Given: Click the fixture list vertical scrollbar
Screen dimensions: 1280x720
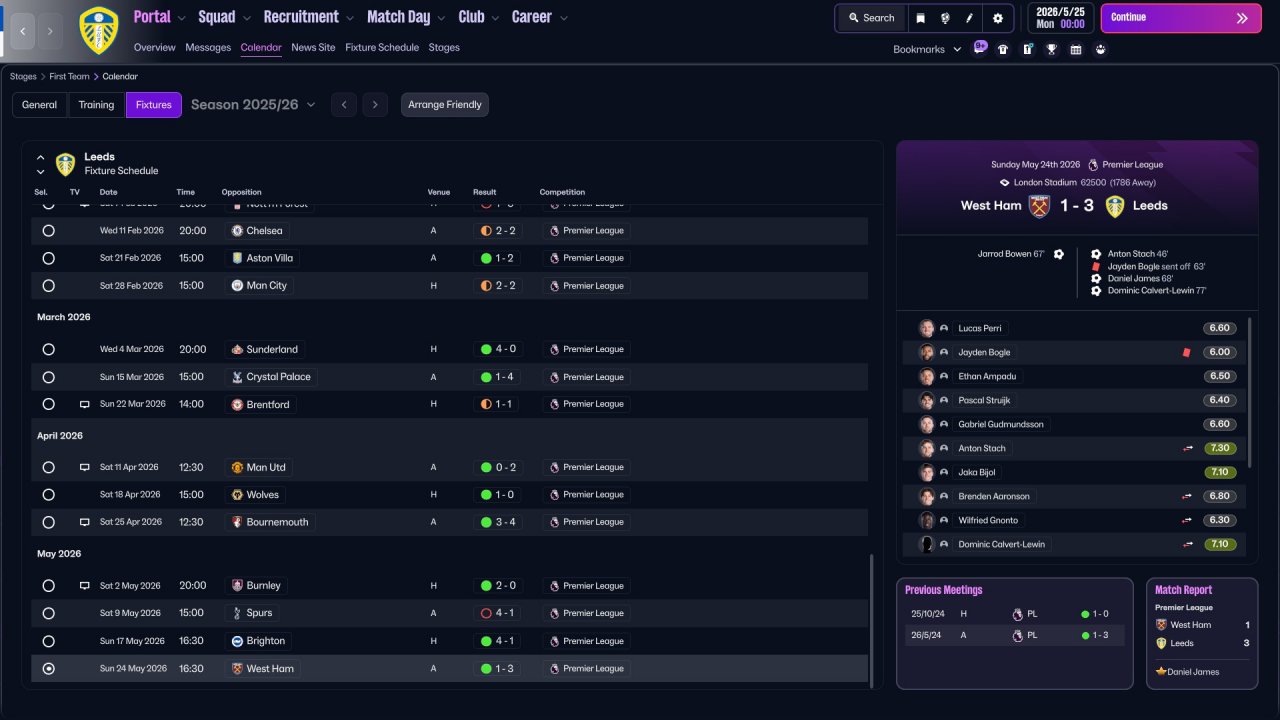Looking at the screenshot, I should click(872, 620).
